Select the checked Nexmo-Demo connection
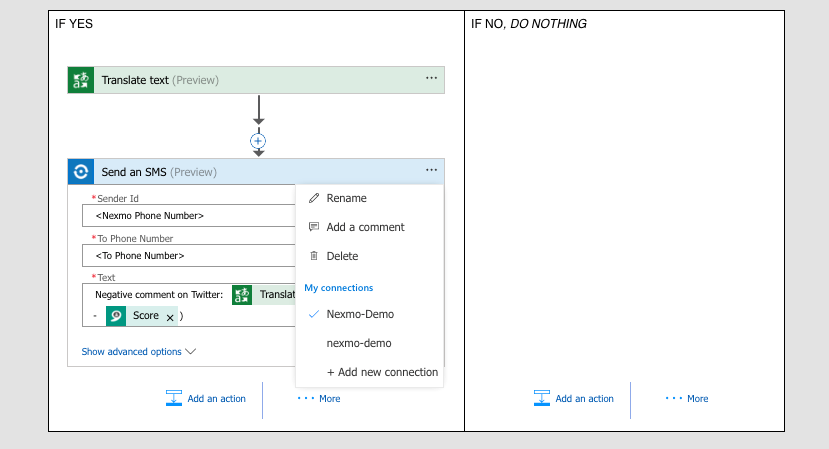The image size is (829, 449). pyautogui.click(x=360, y=314)
